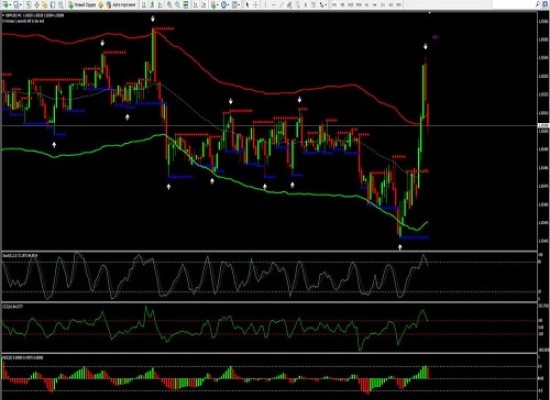Open the Market Watch window icon
550x400 pixels.
(28, 5)
